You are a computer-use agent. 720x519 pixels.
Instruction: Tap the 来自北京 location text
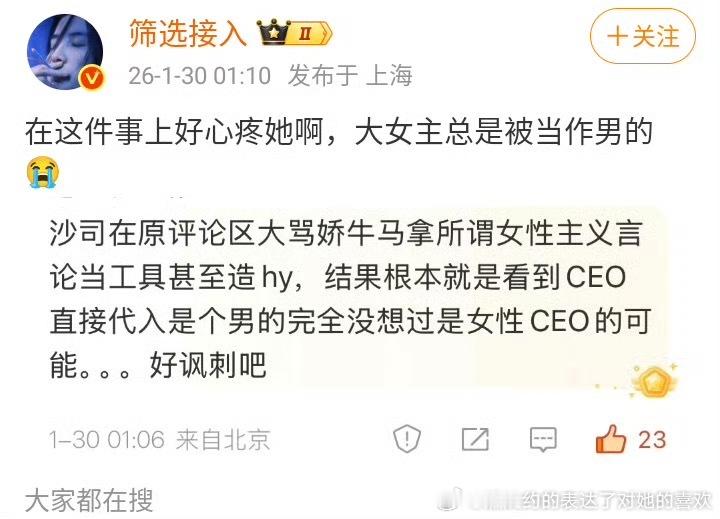pos(223,440)
